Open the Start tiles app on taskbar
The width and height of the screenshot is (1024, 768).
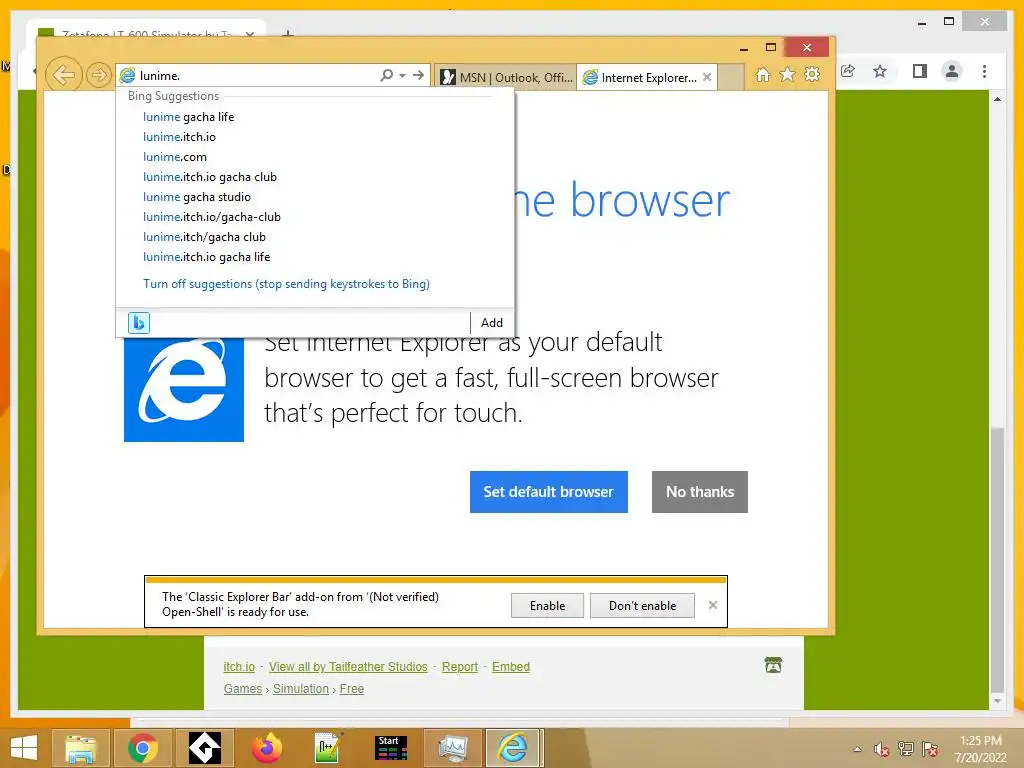point(391,748)
